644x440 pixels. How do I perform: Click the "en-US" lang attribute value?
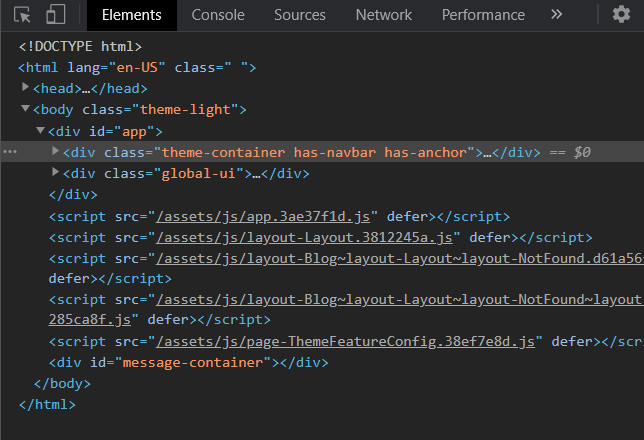pos(137,67)
